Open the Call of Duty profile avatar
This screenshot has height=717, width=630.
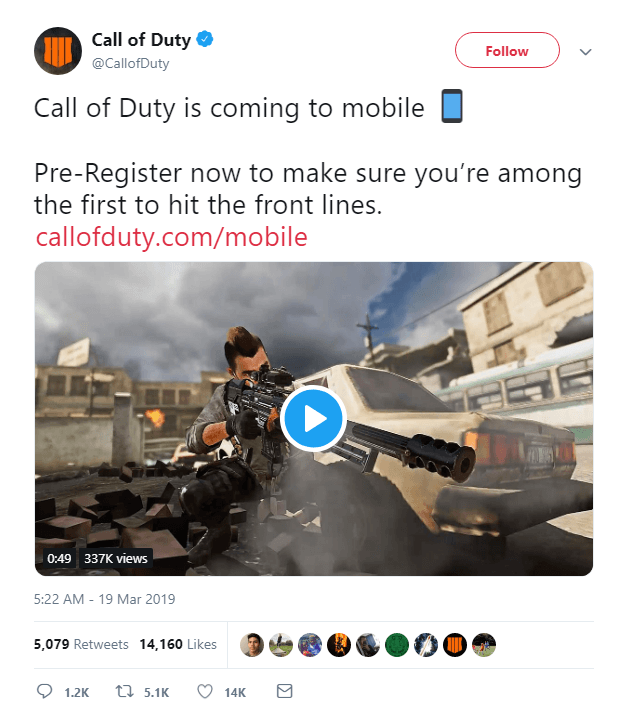point(58,51)
